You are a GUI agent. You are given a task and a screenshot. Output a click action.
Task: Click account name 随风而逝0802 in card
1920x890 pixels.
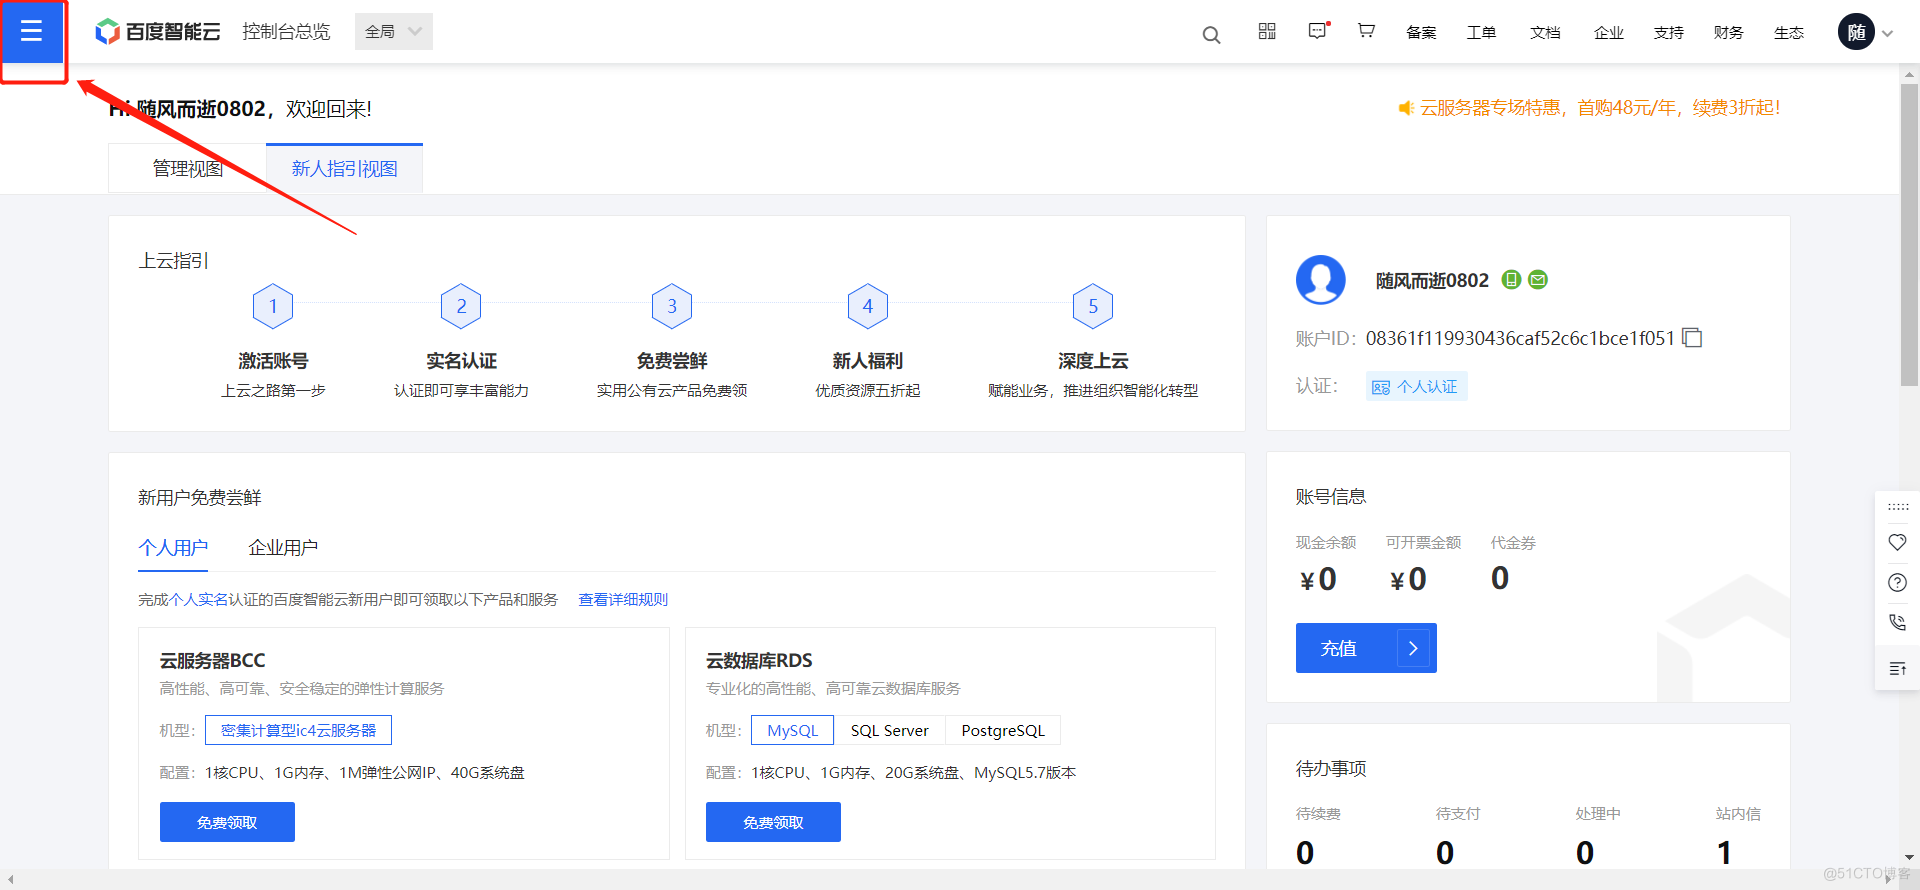(x=1432, y=280)
